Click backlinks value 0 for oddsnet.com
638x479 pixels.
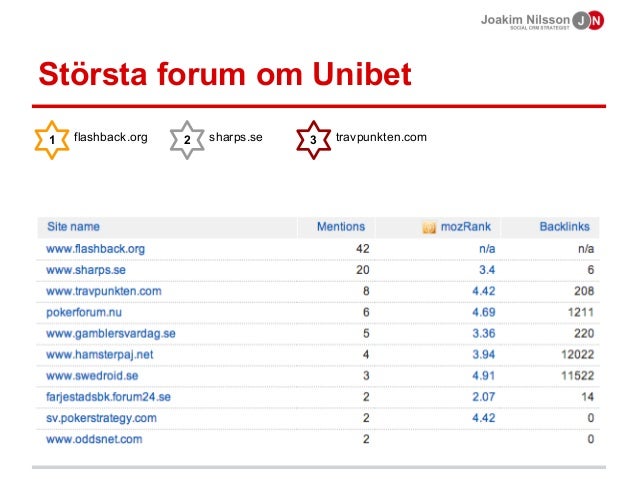(590, 439)
